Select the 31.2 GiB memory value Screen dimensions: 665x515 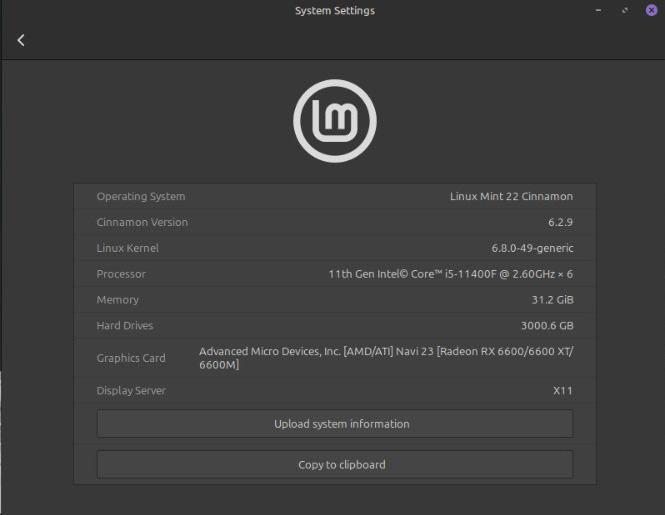[552, 300]
